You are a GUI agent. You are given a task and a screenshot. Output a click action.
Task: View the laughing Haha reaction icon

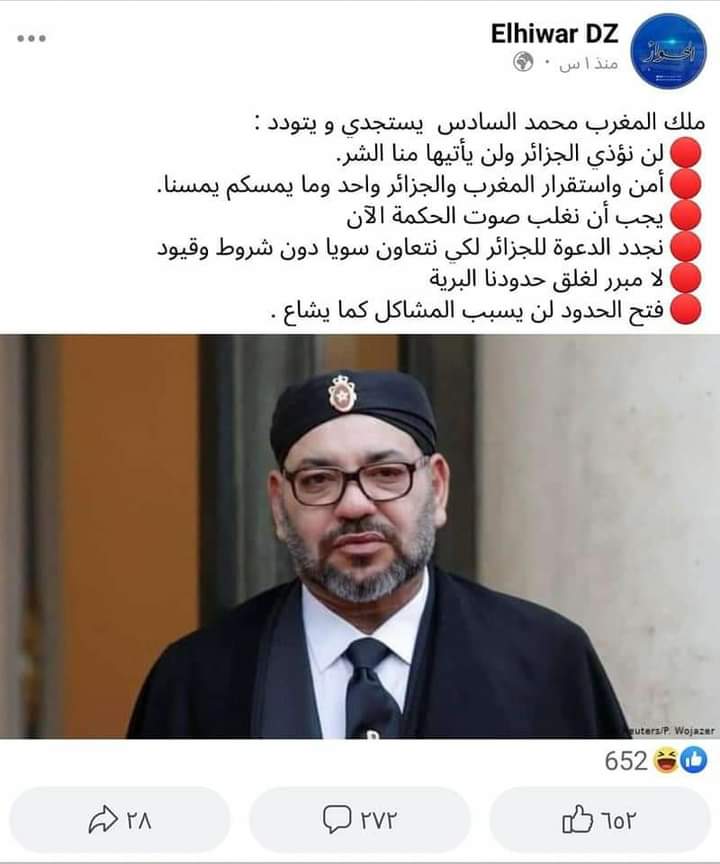tap(667, 760)
